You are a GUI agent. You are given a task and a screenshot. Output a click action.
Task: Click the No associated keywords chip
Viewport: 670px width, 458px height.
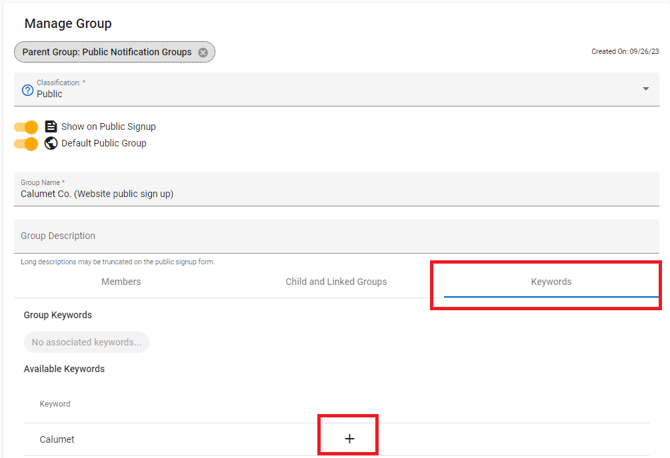[x=86, y=342]
